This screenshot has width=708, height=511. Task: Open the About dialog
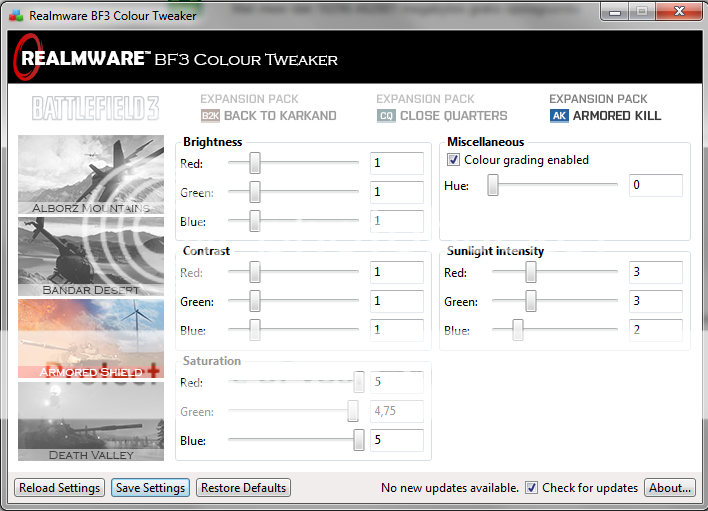click(670, 488)
